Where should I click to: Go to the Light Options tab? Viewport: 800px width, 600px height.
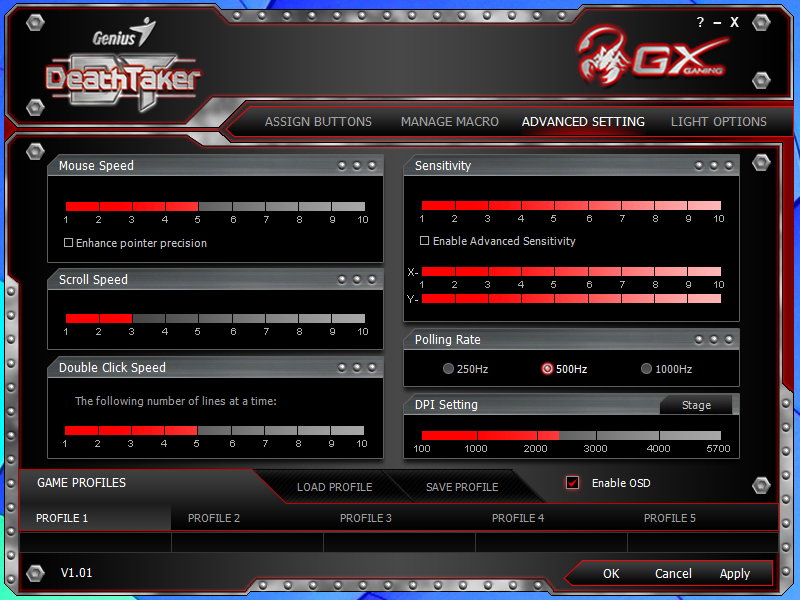718,122
